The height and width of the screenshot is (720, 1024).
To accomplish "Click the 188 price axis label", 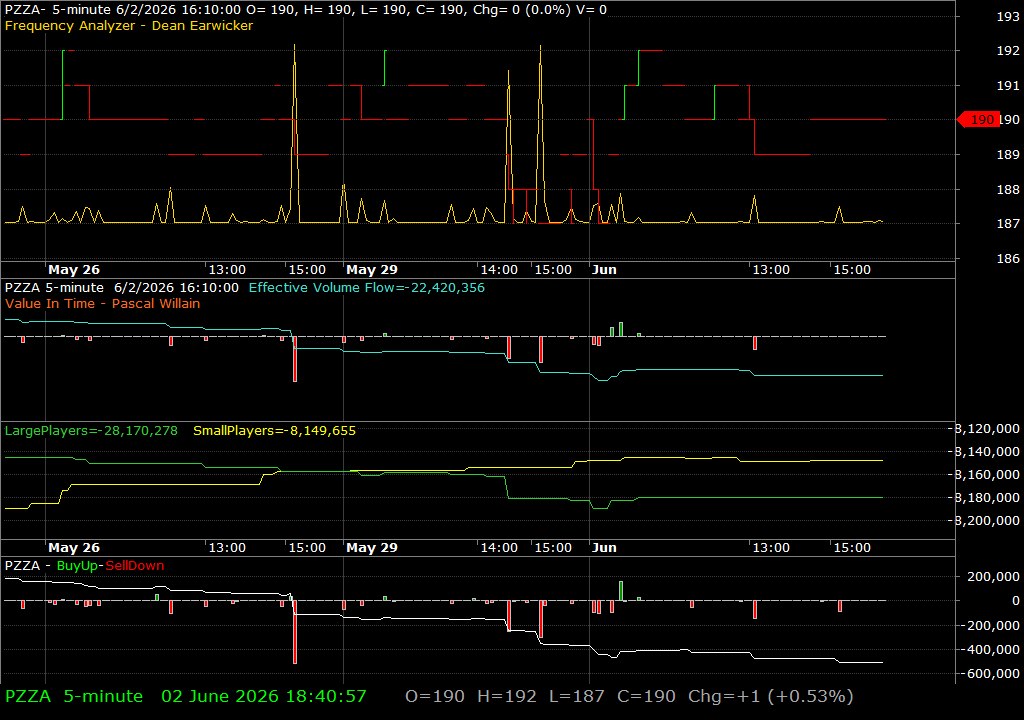I will (x=1008, y=189).
